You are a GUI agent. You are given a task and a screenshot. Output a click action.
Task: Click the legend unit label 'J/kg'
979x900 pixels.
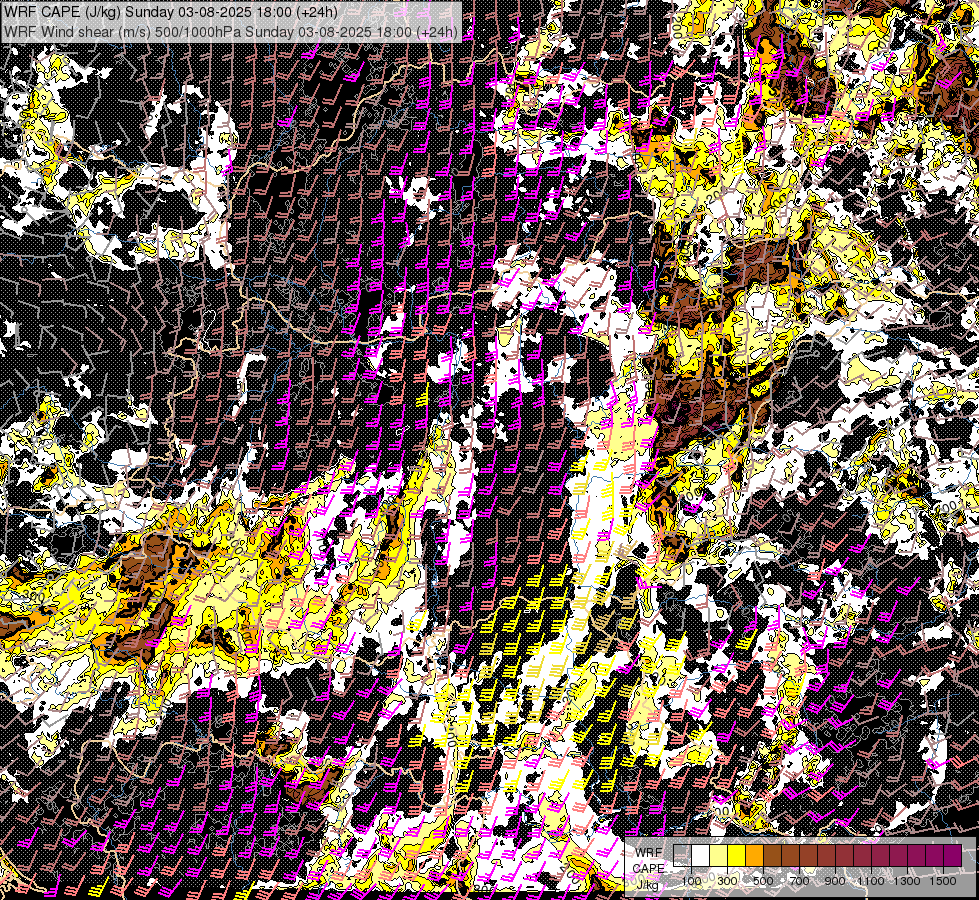click(647, 884)
